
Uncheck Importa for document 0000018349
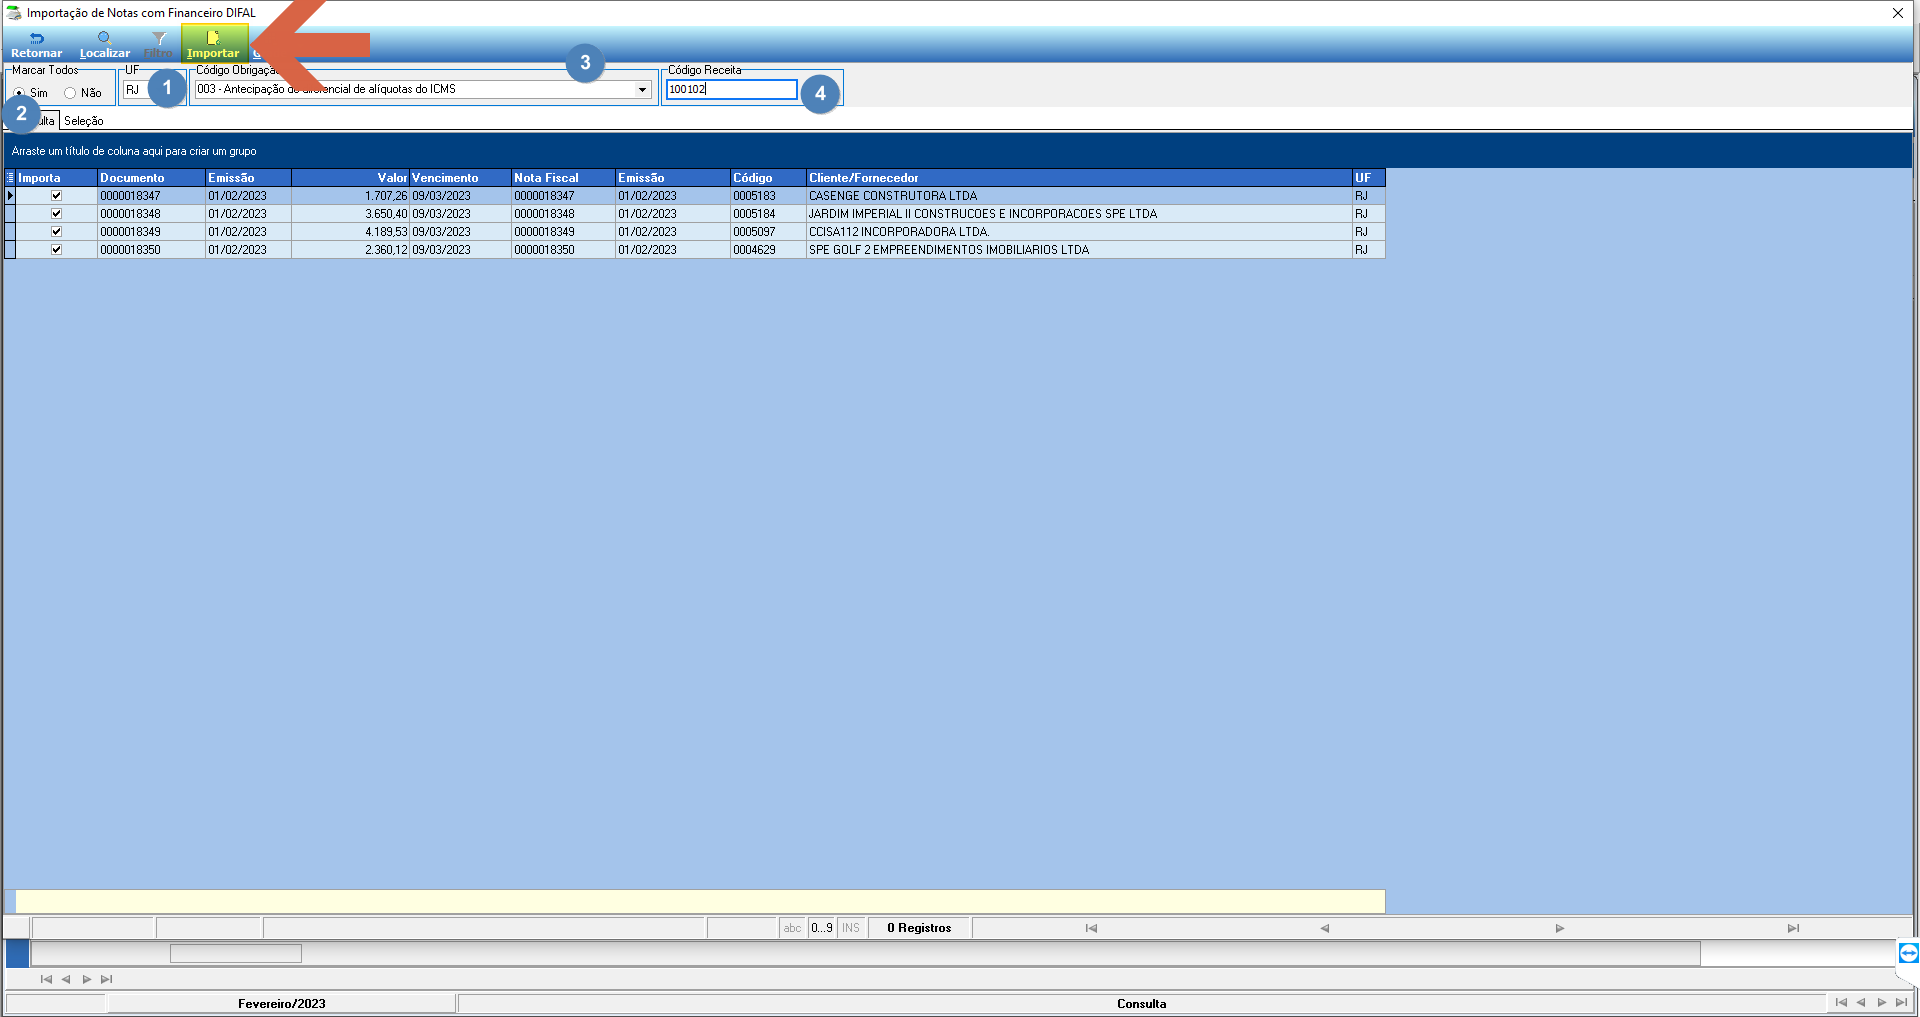pos(56,232)
